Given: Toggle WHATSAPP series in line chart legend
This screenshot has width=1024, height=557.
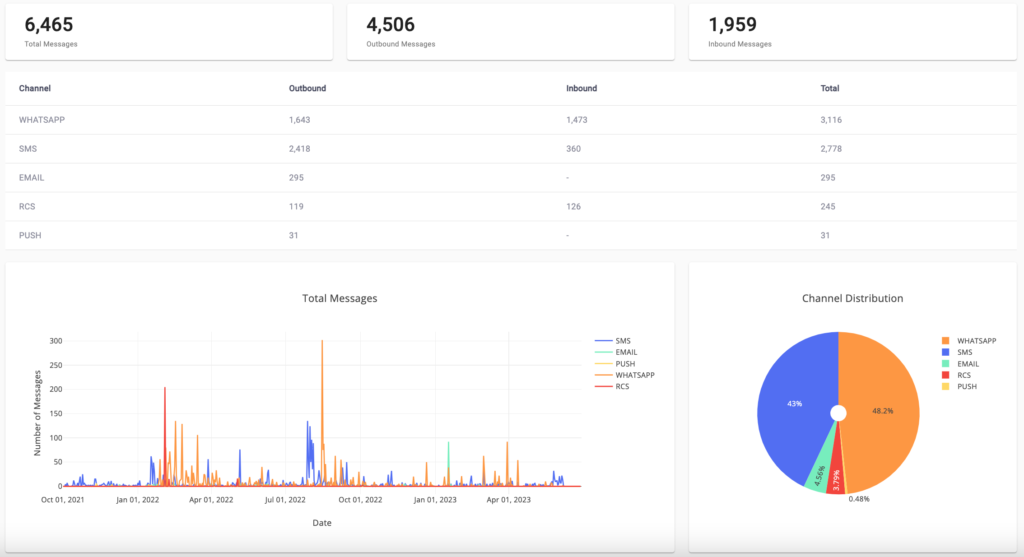Looking at the screenshot, I should click(624, 375).
